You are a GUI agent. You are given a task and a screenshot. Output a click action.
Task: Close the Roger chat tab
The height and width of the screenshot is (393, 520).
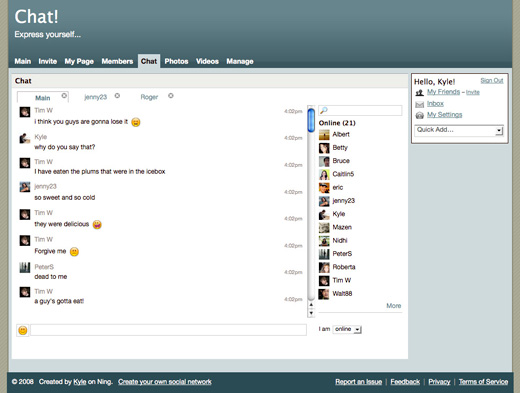171,96
